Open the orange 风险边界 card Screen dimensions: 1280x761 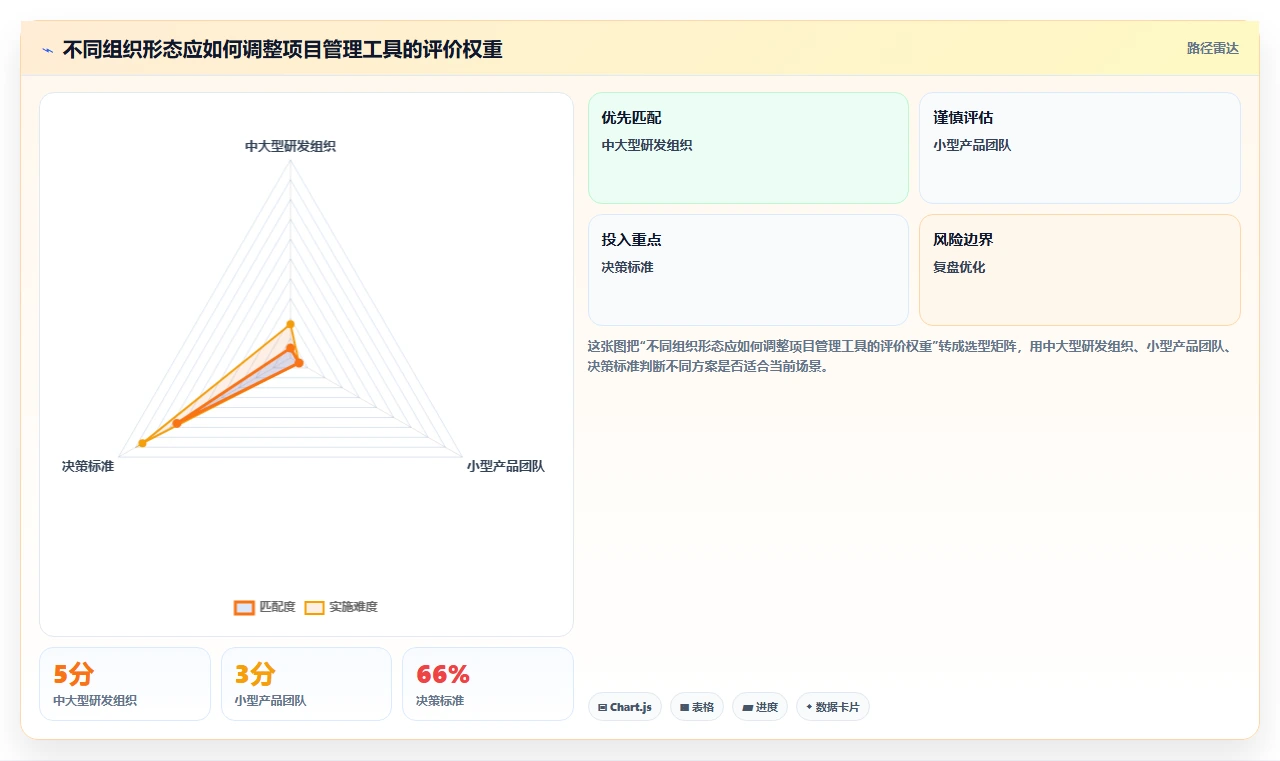1080,270
